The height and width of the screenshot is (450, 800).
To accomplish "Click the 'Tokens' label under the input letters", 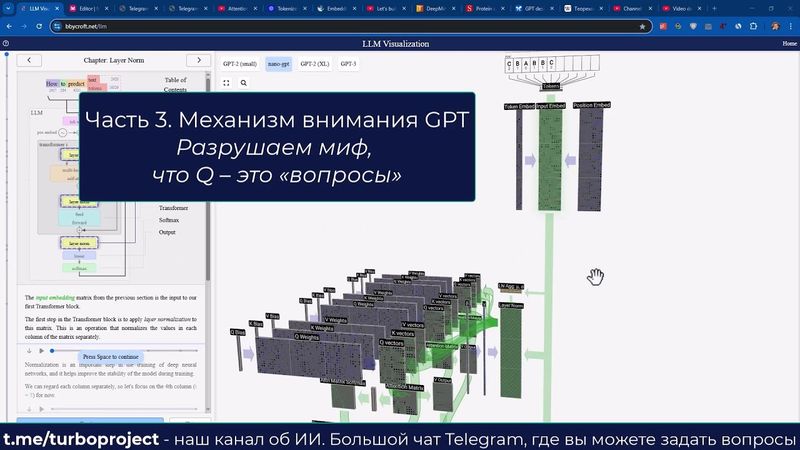I will point(551,86).
